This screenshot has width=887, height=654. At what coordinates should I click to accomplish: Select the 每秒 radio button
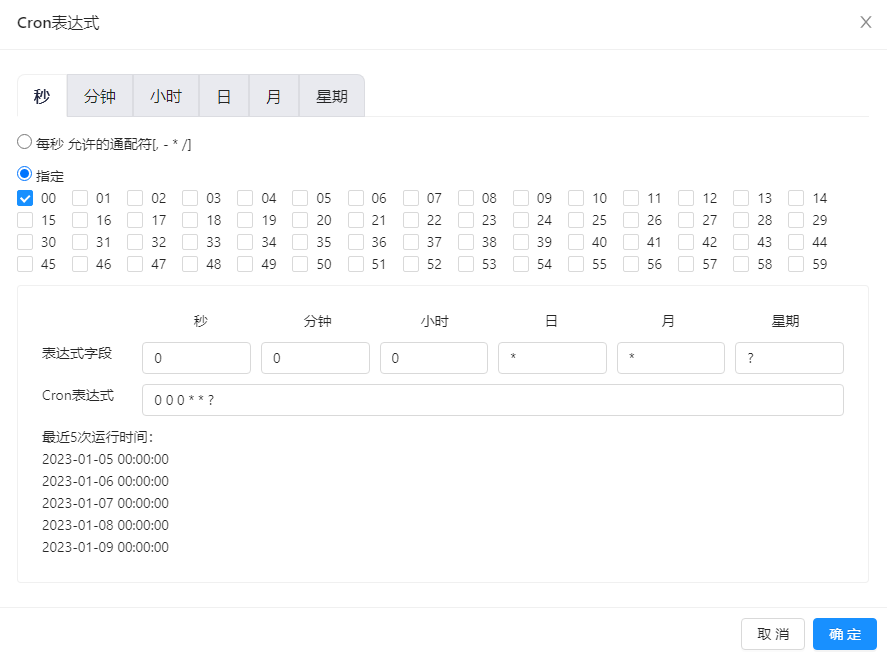point(25,142)
